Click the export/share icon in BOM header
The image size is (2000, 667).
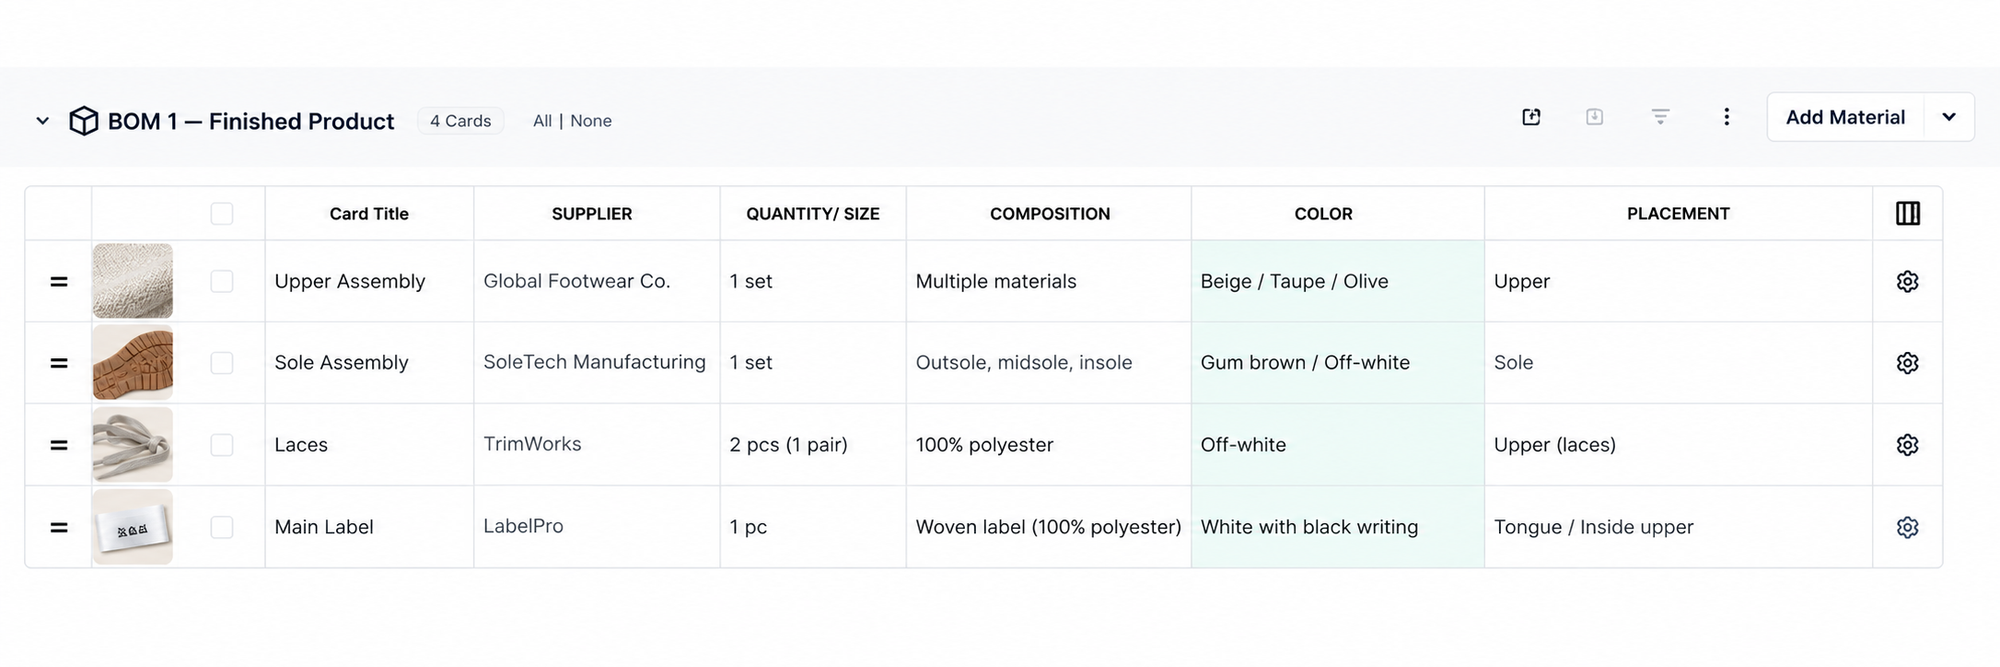click(1531, 117)
